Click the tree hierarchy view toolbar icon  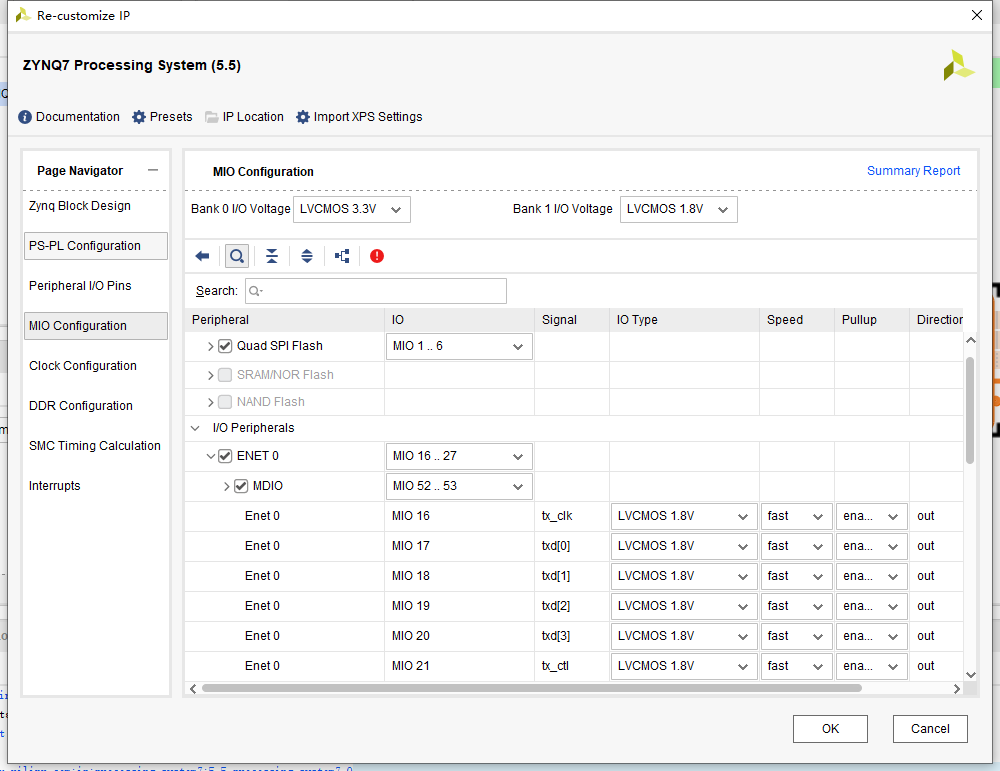[342, 256]
